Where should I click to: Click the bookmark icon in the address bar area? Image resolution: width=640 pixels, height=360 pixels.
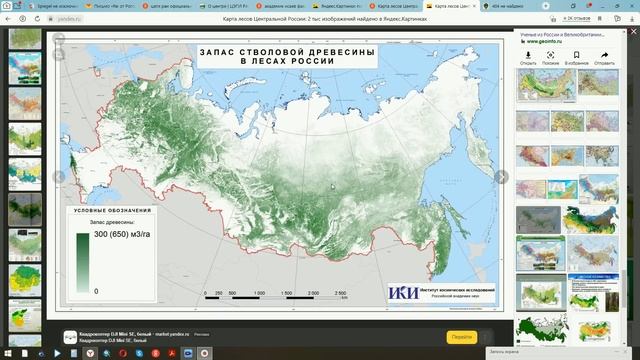click(600, 19)
